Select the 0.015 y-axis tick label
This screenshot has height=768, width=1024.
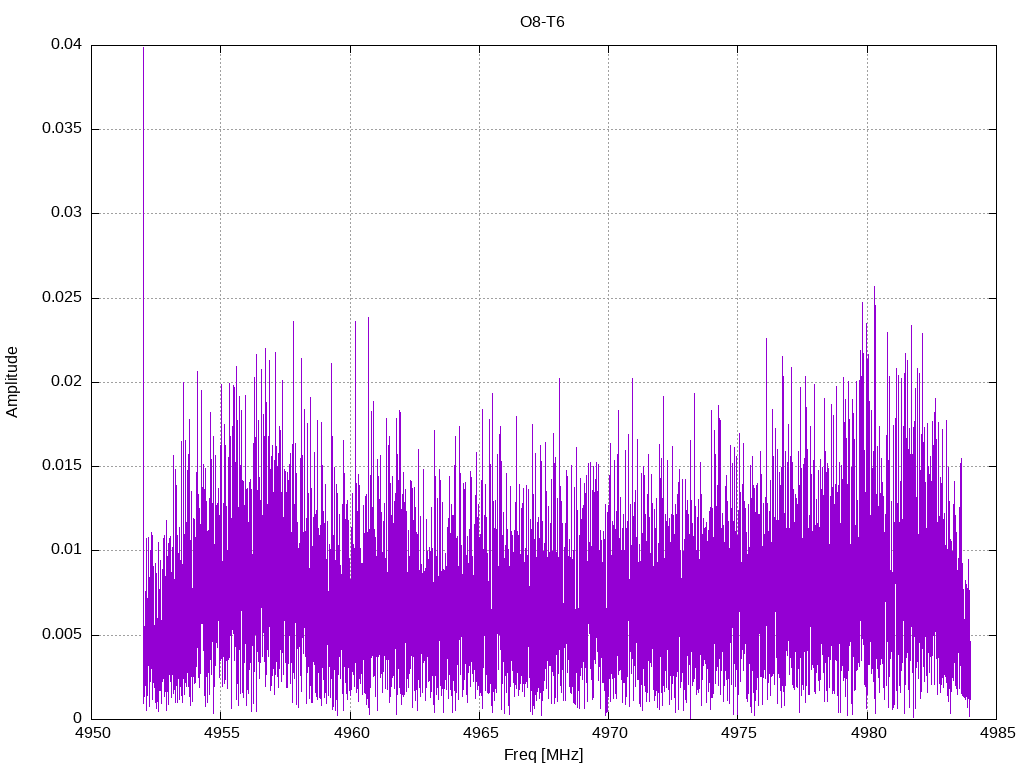point(61,466)
